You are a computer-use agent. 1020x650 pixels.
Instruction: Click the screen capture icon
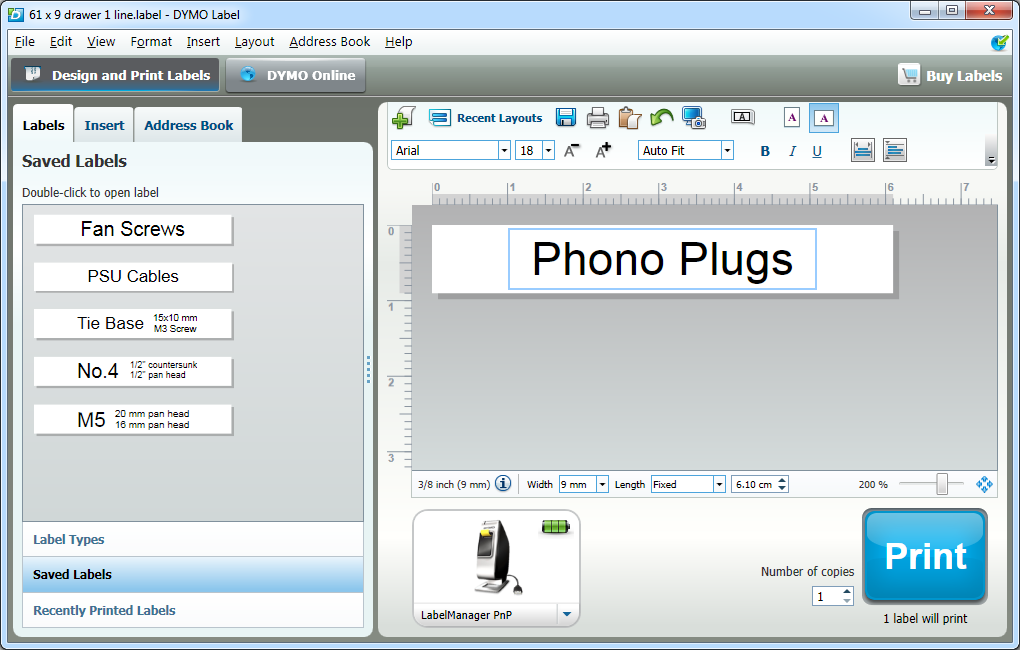click(x=693, y=118)
